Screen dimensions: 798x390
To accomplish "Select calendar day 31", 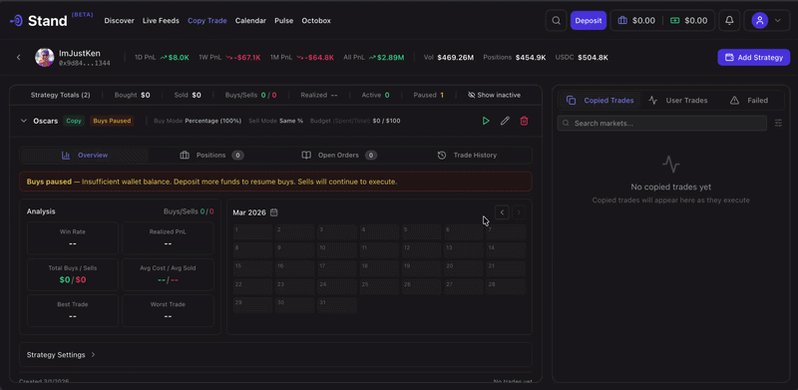I will tap(337, 305).
